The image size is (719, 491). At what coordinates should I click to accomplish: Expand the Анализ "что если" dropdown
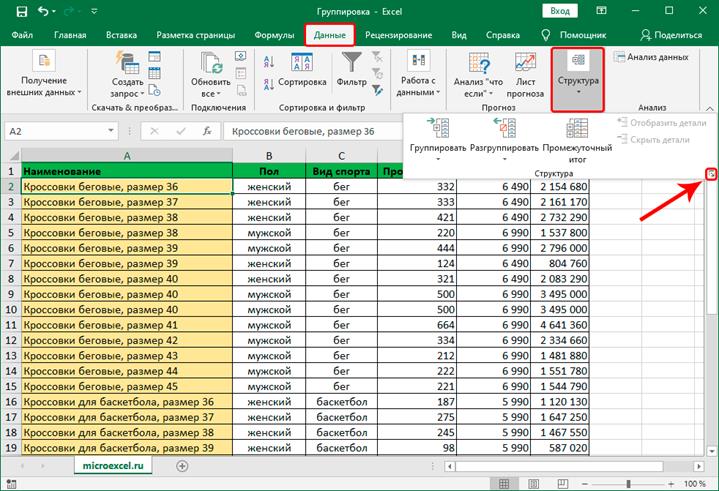coord(478,74)
